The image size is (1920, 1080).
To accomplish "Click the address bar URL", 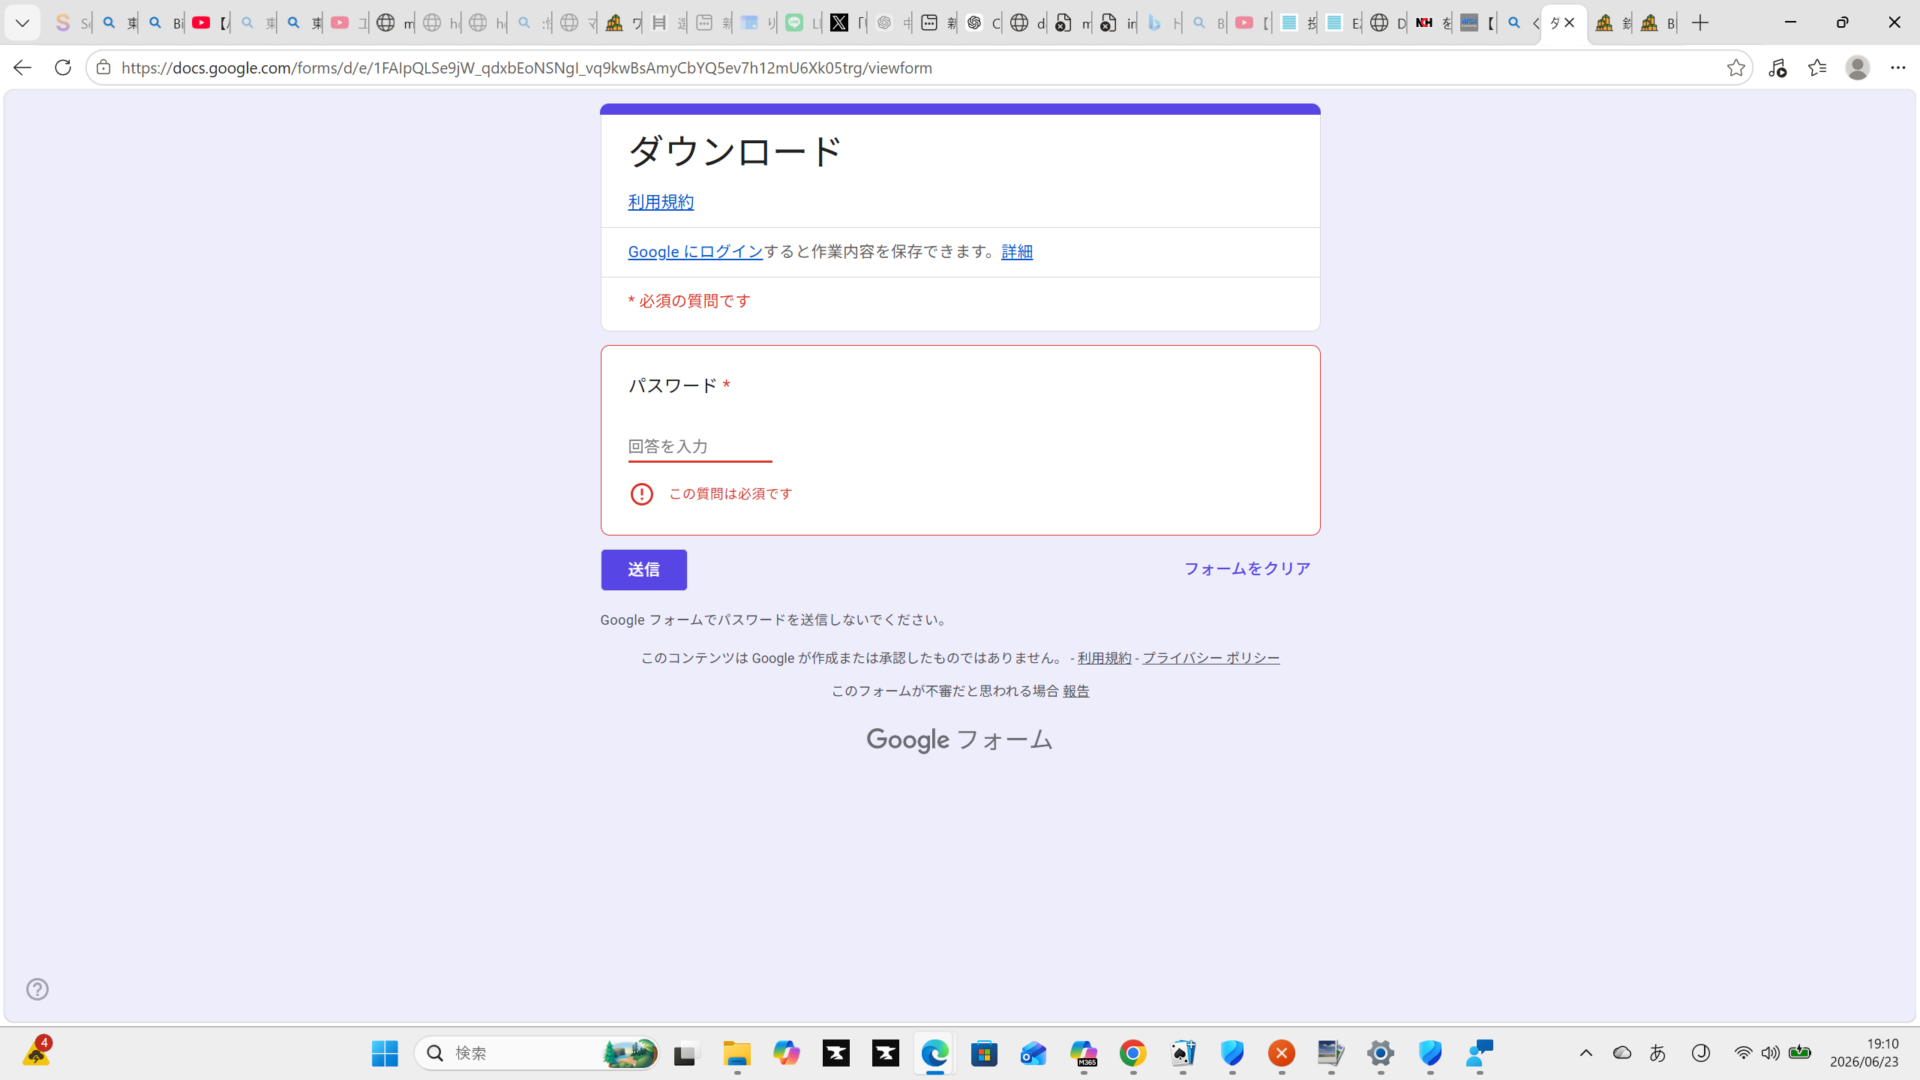I will (527, 68).
